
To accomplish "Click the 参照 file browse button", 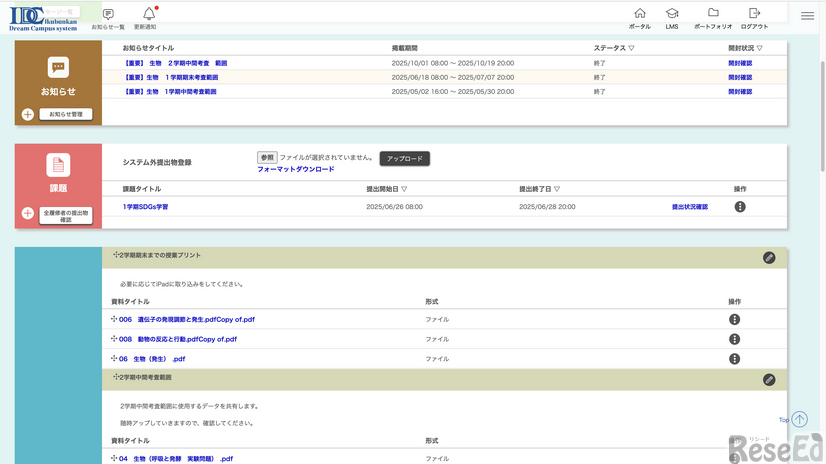I will [x=267, y=157].
